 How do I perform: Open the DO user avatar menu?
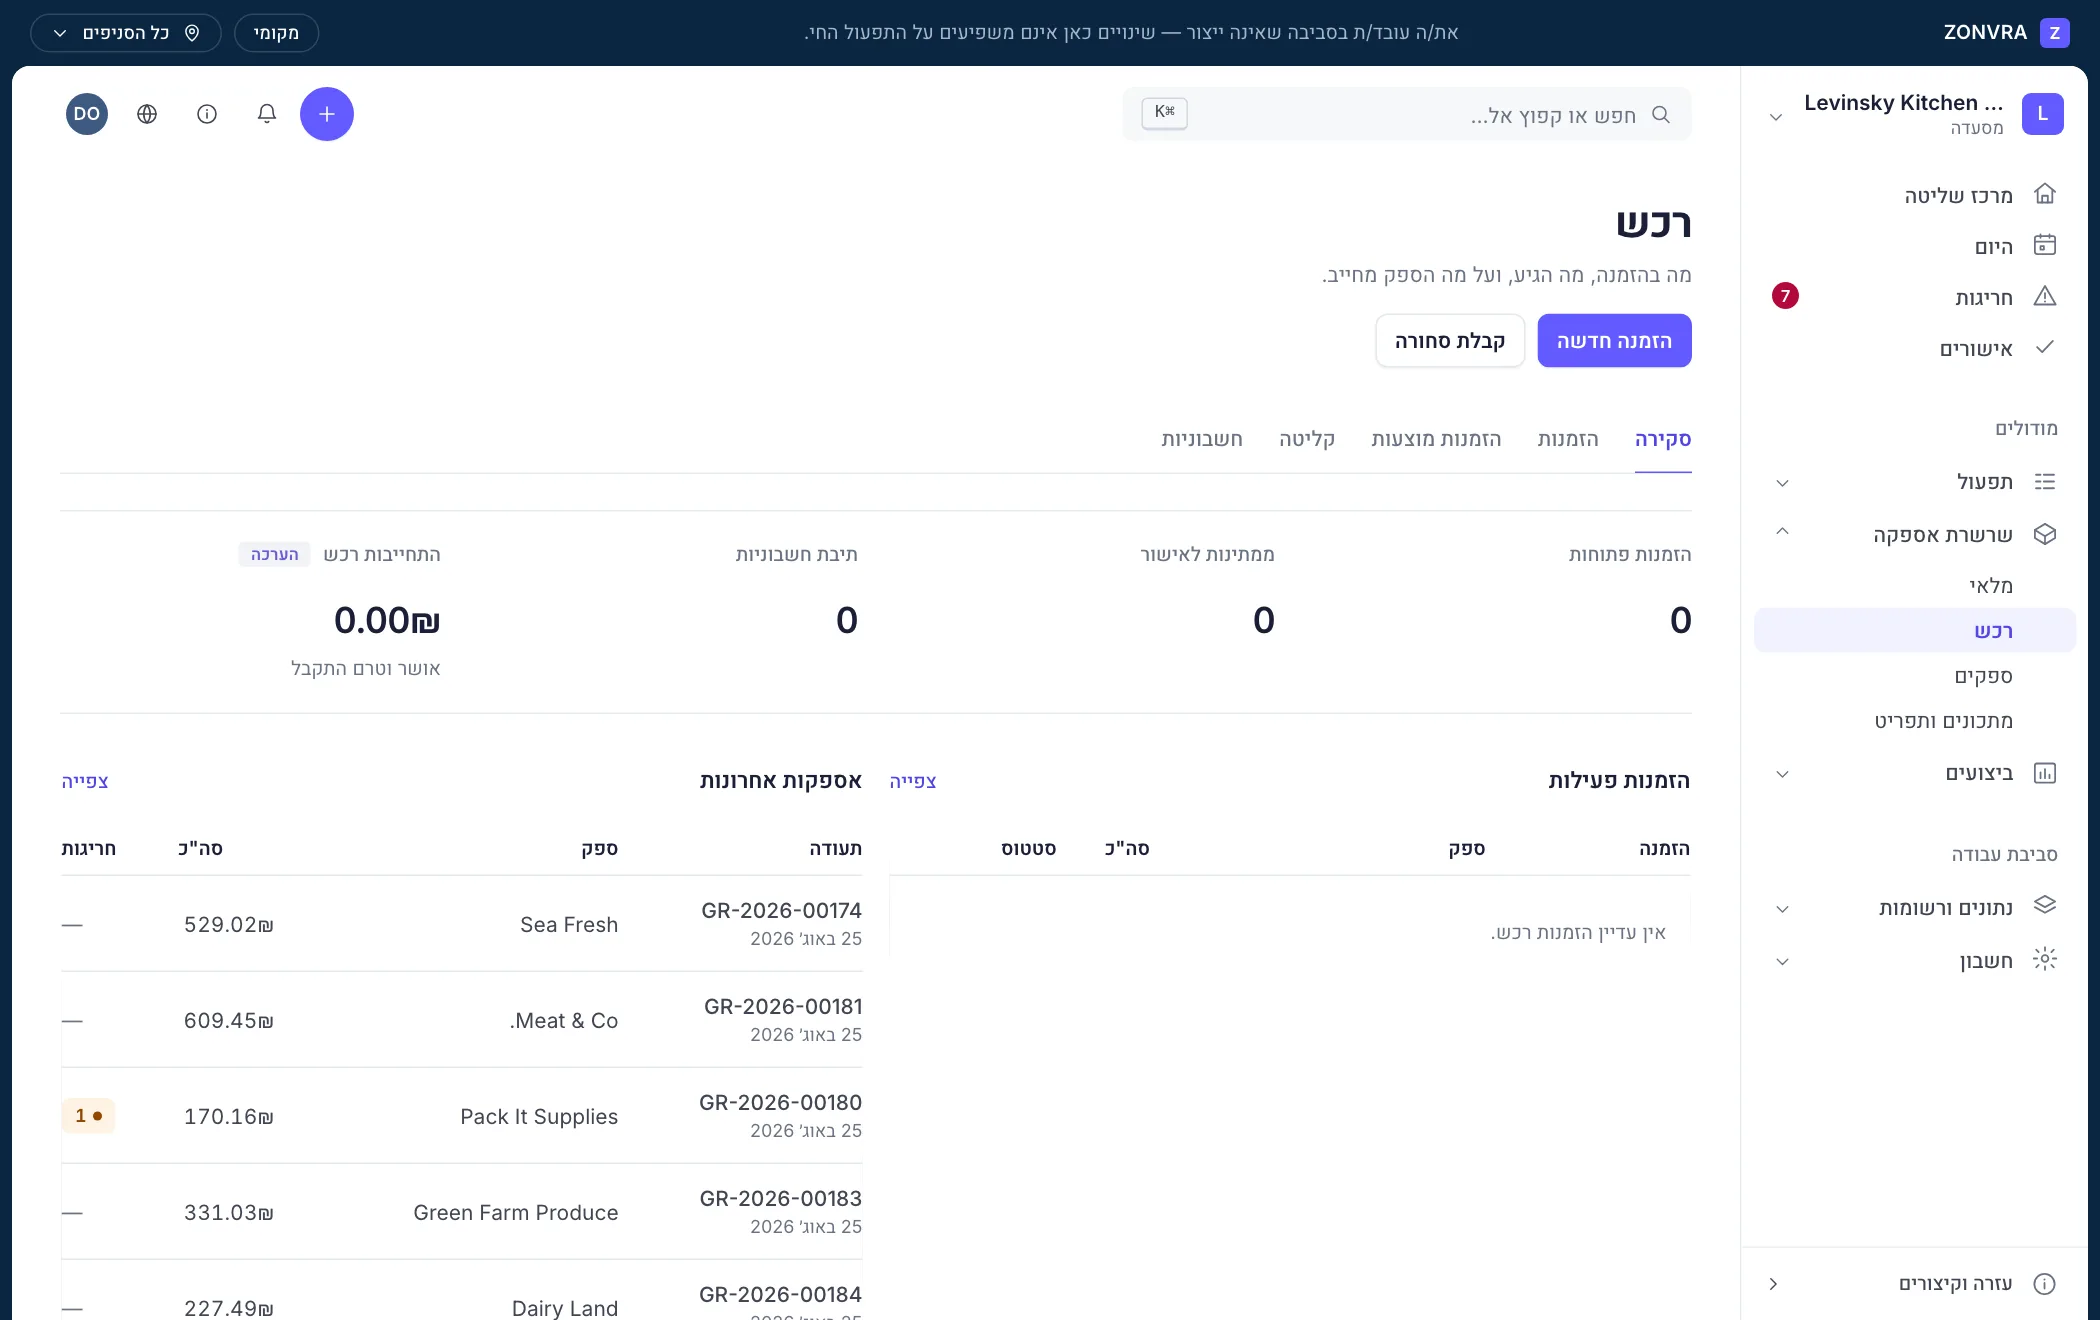tap(87, 114)
